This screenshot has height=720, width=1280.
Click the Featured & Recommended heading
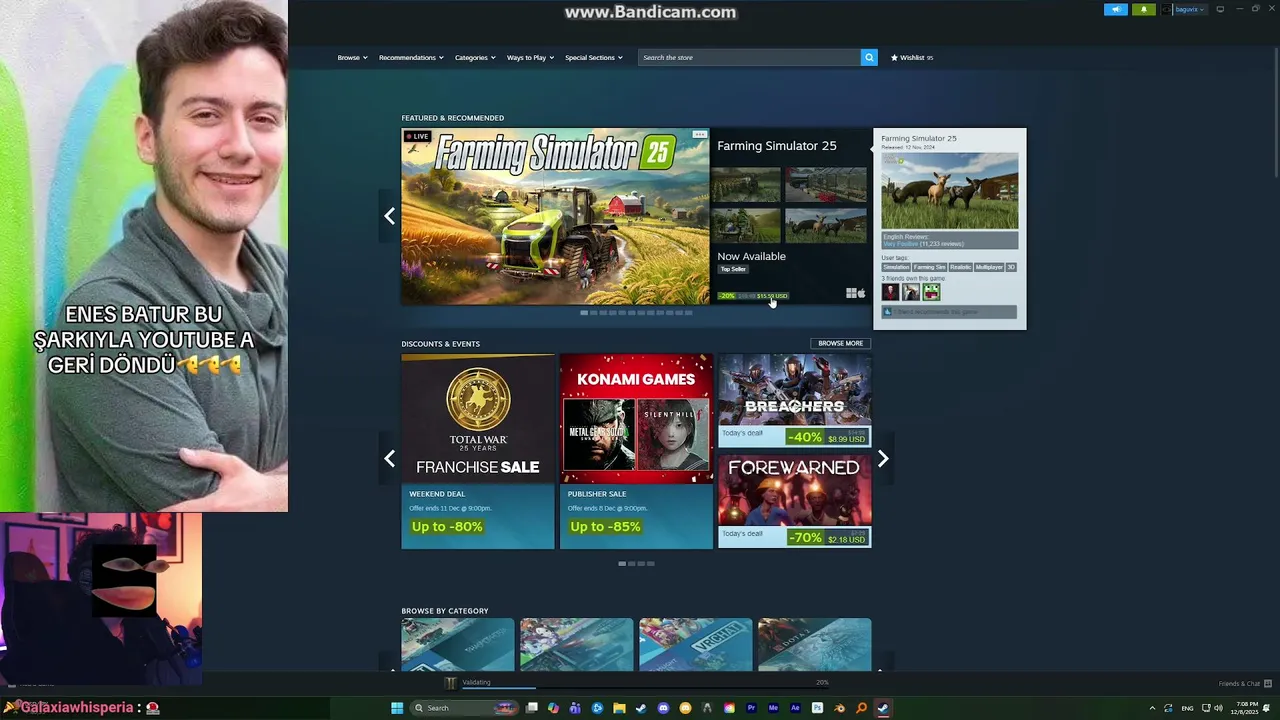coord(452,118)
